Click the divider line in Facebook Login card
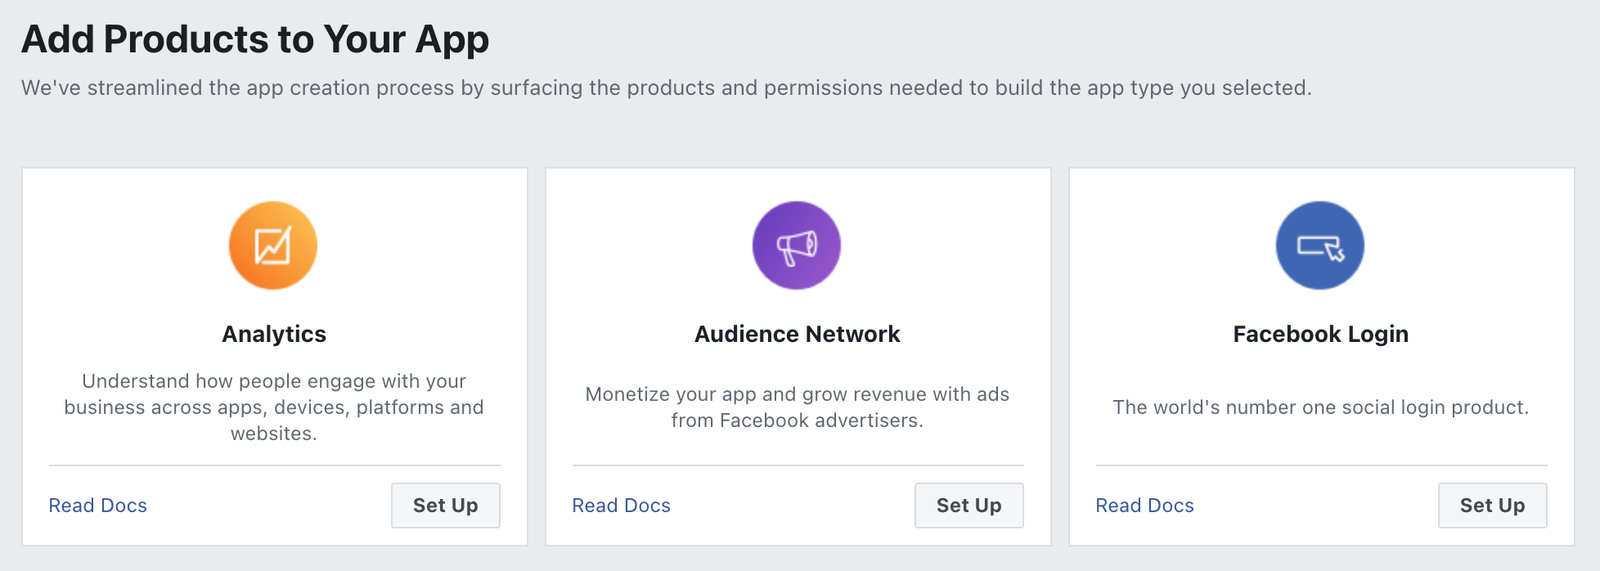 click(1321, 465)
